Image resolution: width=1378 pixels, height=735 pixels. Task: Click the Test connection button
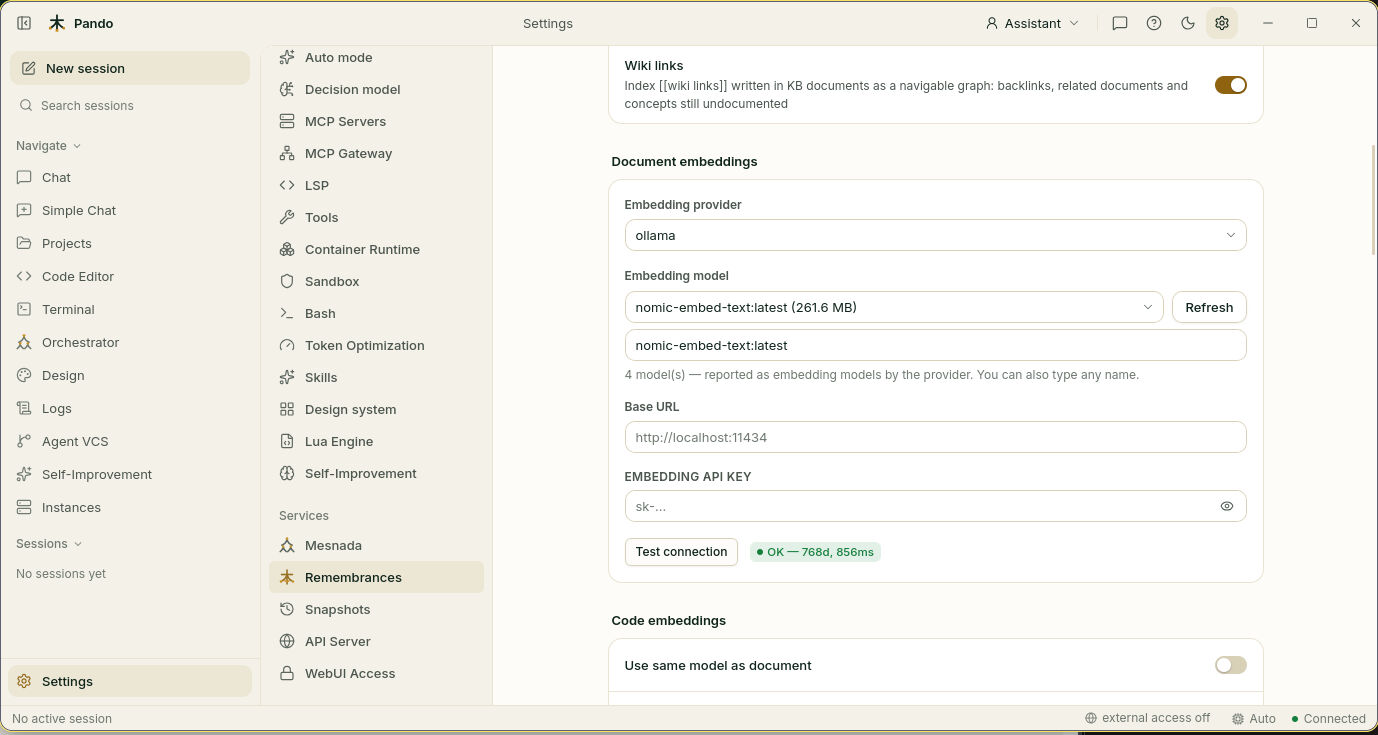click(x=681, y=551)
